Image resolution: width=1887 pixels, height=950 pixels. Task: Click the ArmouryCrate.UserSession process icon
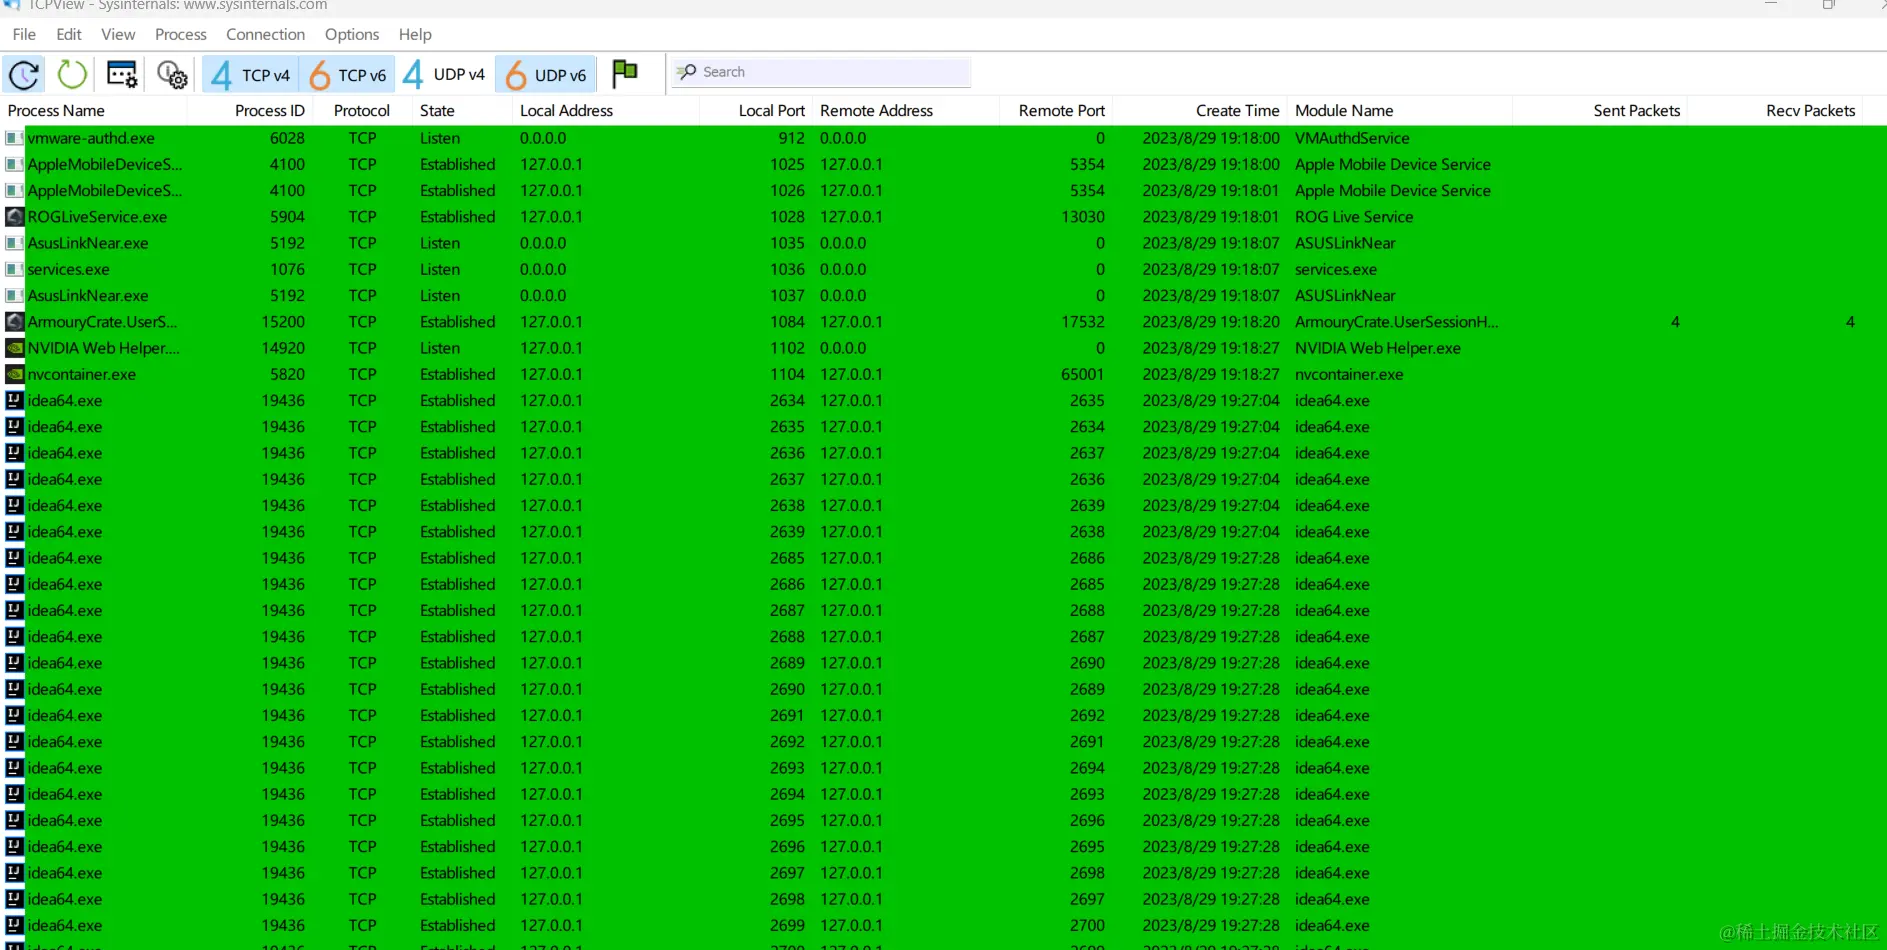[13, 321]
